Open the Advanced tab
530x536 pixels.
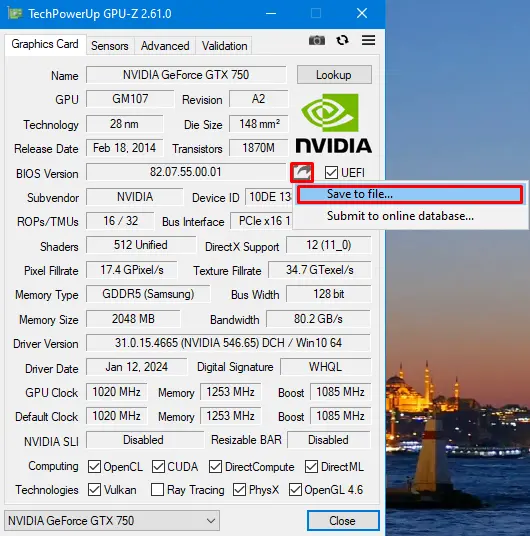click(x=165, y=46)
